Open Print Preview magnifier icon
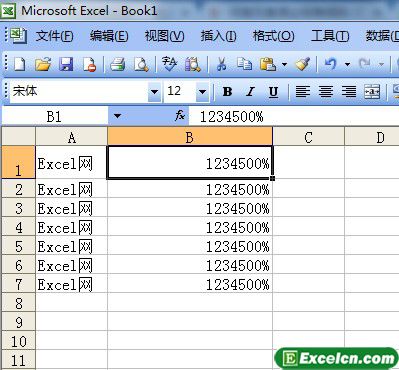Image resolution: width=399 pixels, height=370 pixels. [141, 63]
